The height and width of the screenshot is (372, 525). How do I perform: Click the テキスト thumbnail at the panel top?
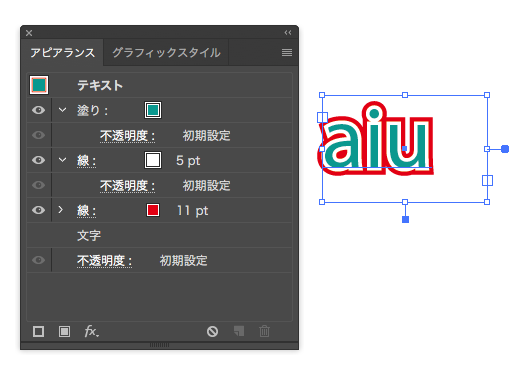point(39,85)
